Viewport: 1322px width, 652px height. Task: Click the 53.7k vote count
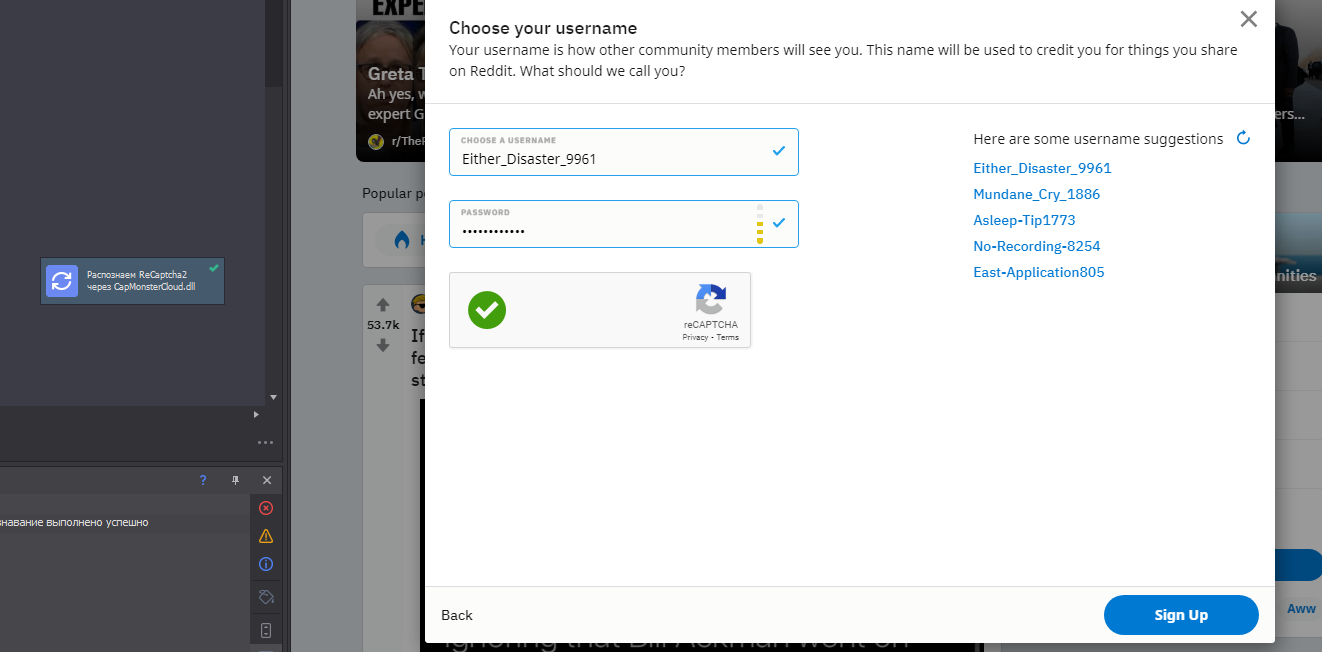click(x=383, y=325)
